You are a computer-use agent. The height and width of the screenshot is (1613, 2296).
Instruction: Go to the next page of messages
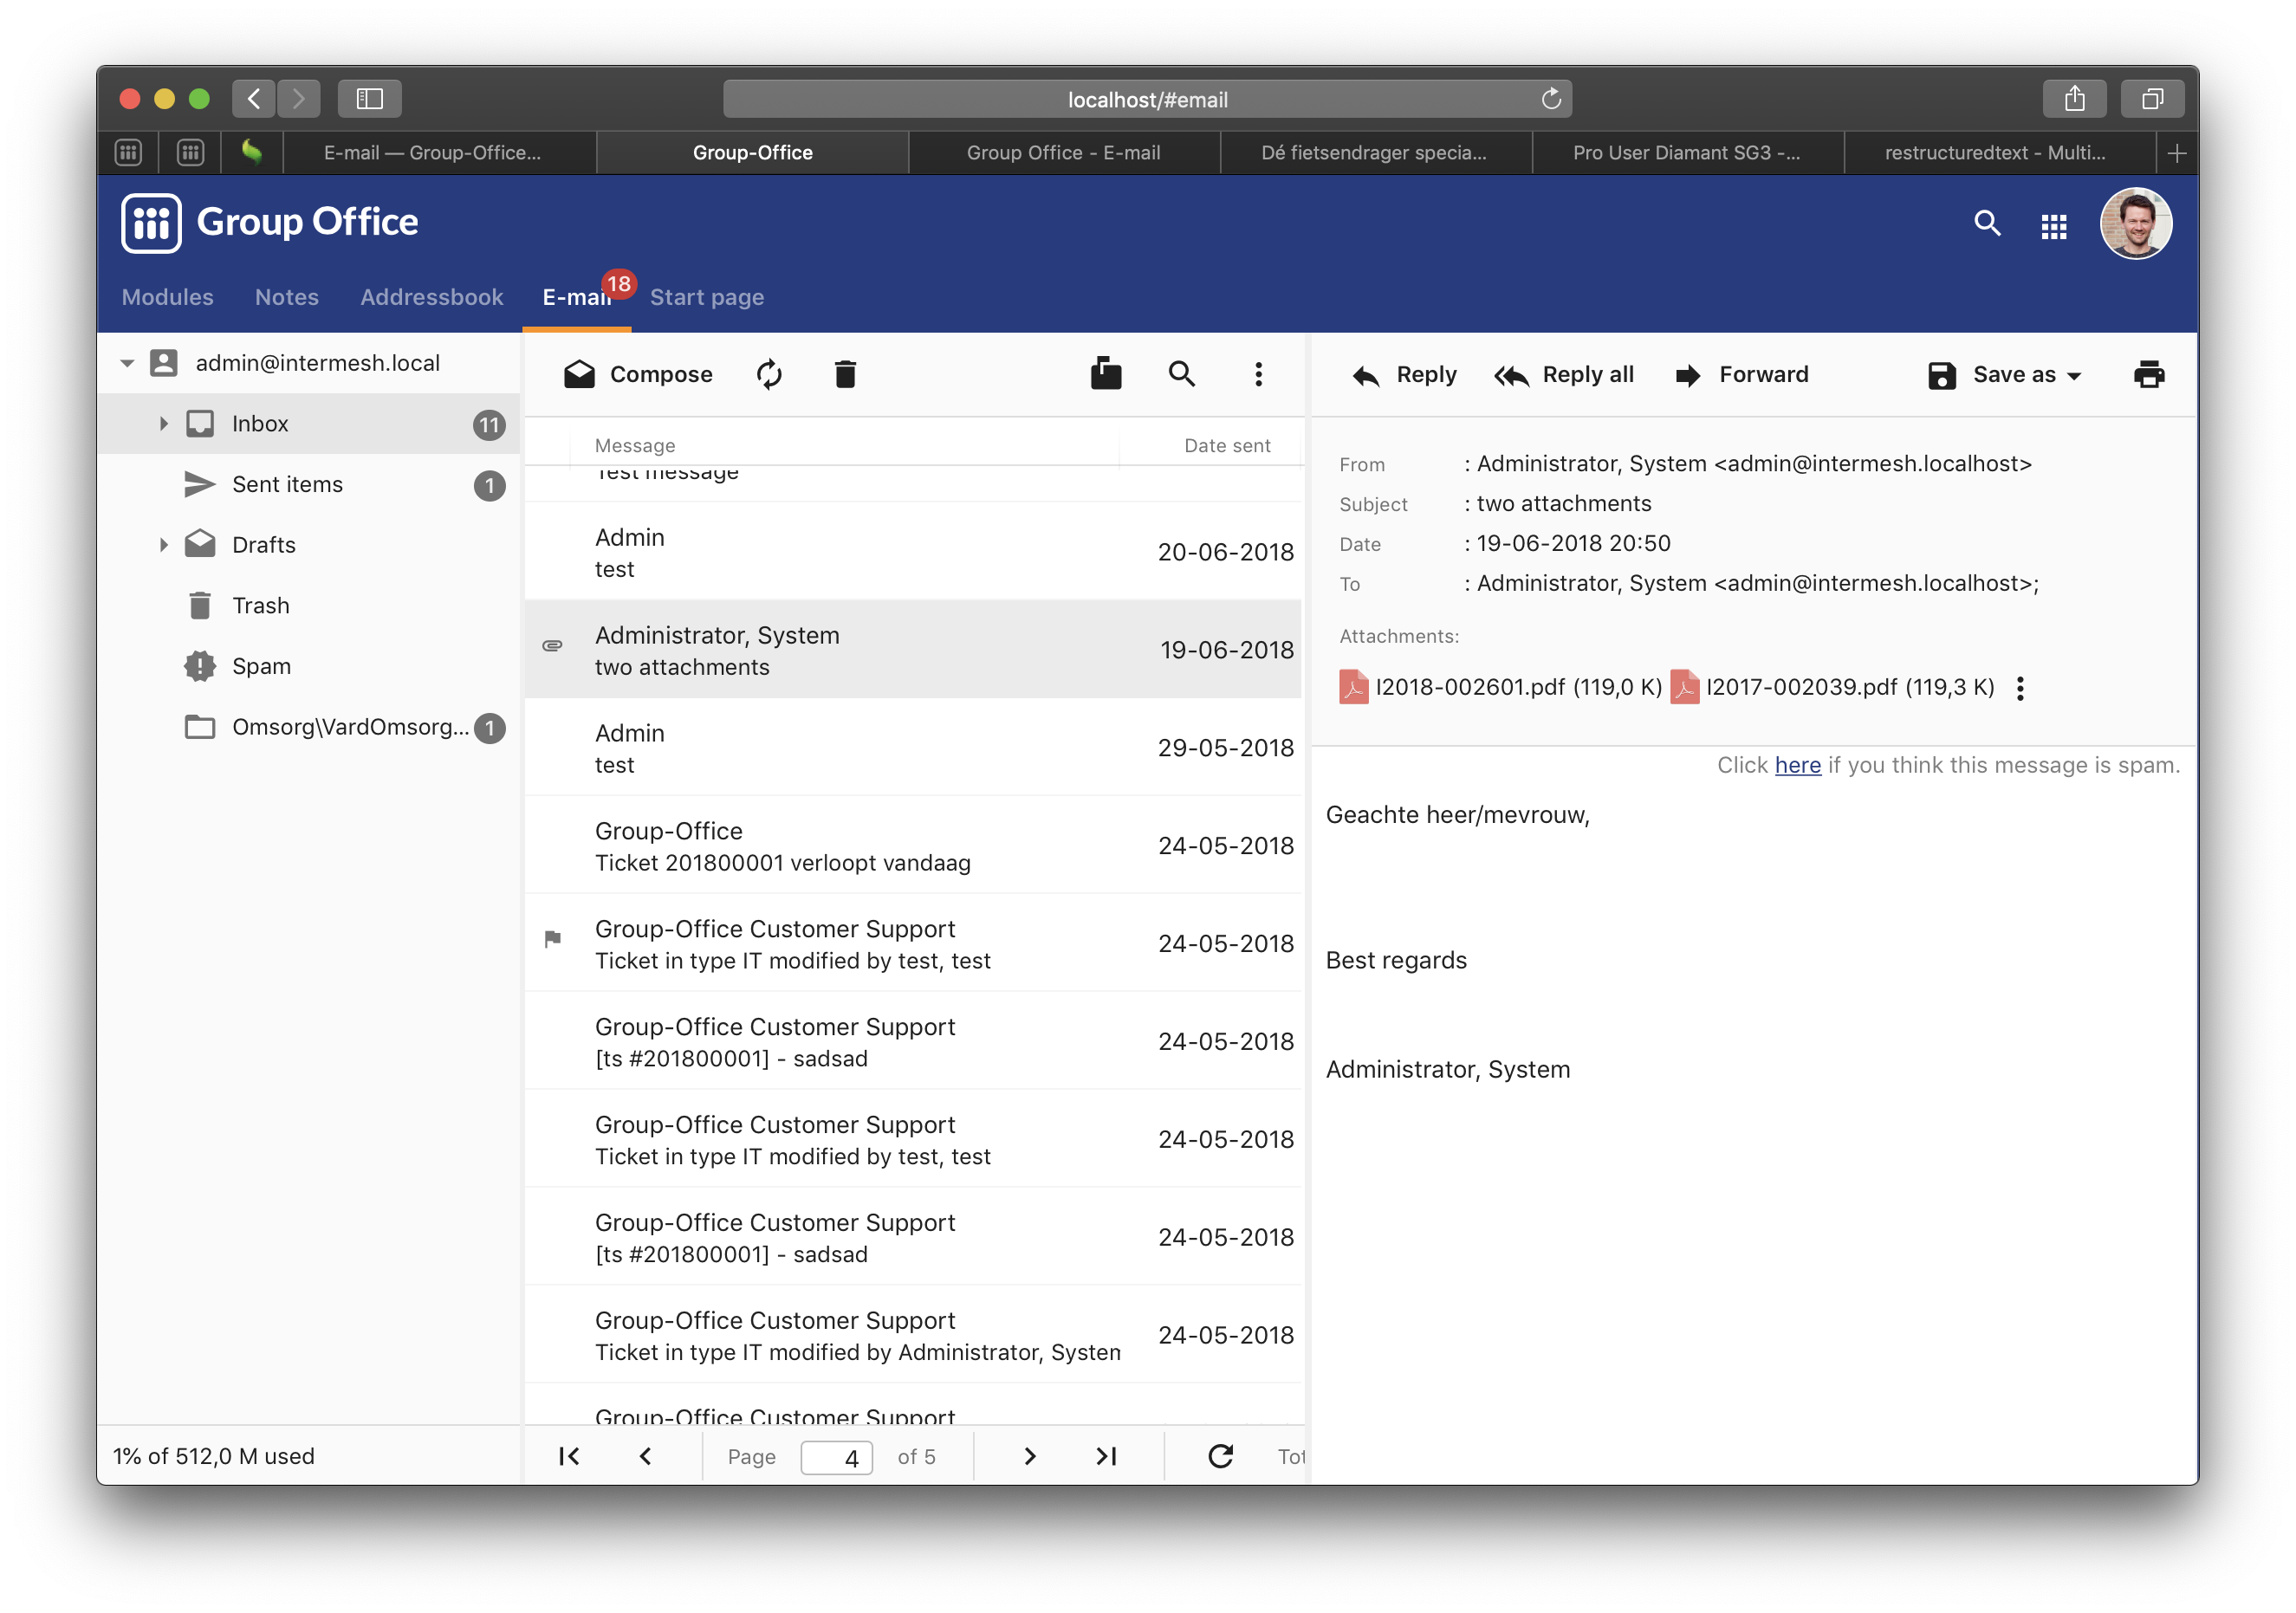coord(1030,1456)
